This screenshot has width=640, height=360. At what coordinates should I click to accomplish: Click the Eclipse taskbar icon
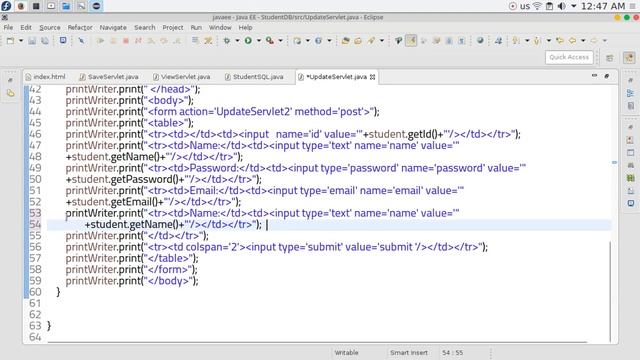point(96,6)
